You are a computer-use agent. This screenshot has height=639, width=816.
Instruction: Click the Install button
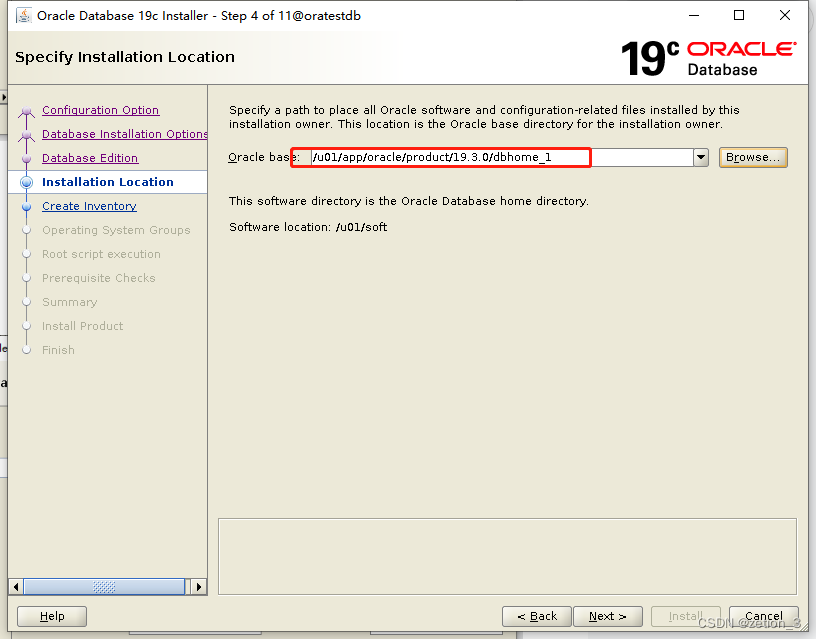click(686, 616)
